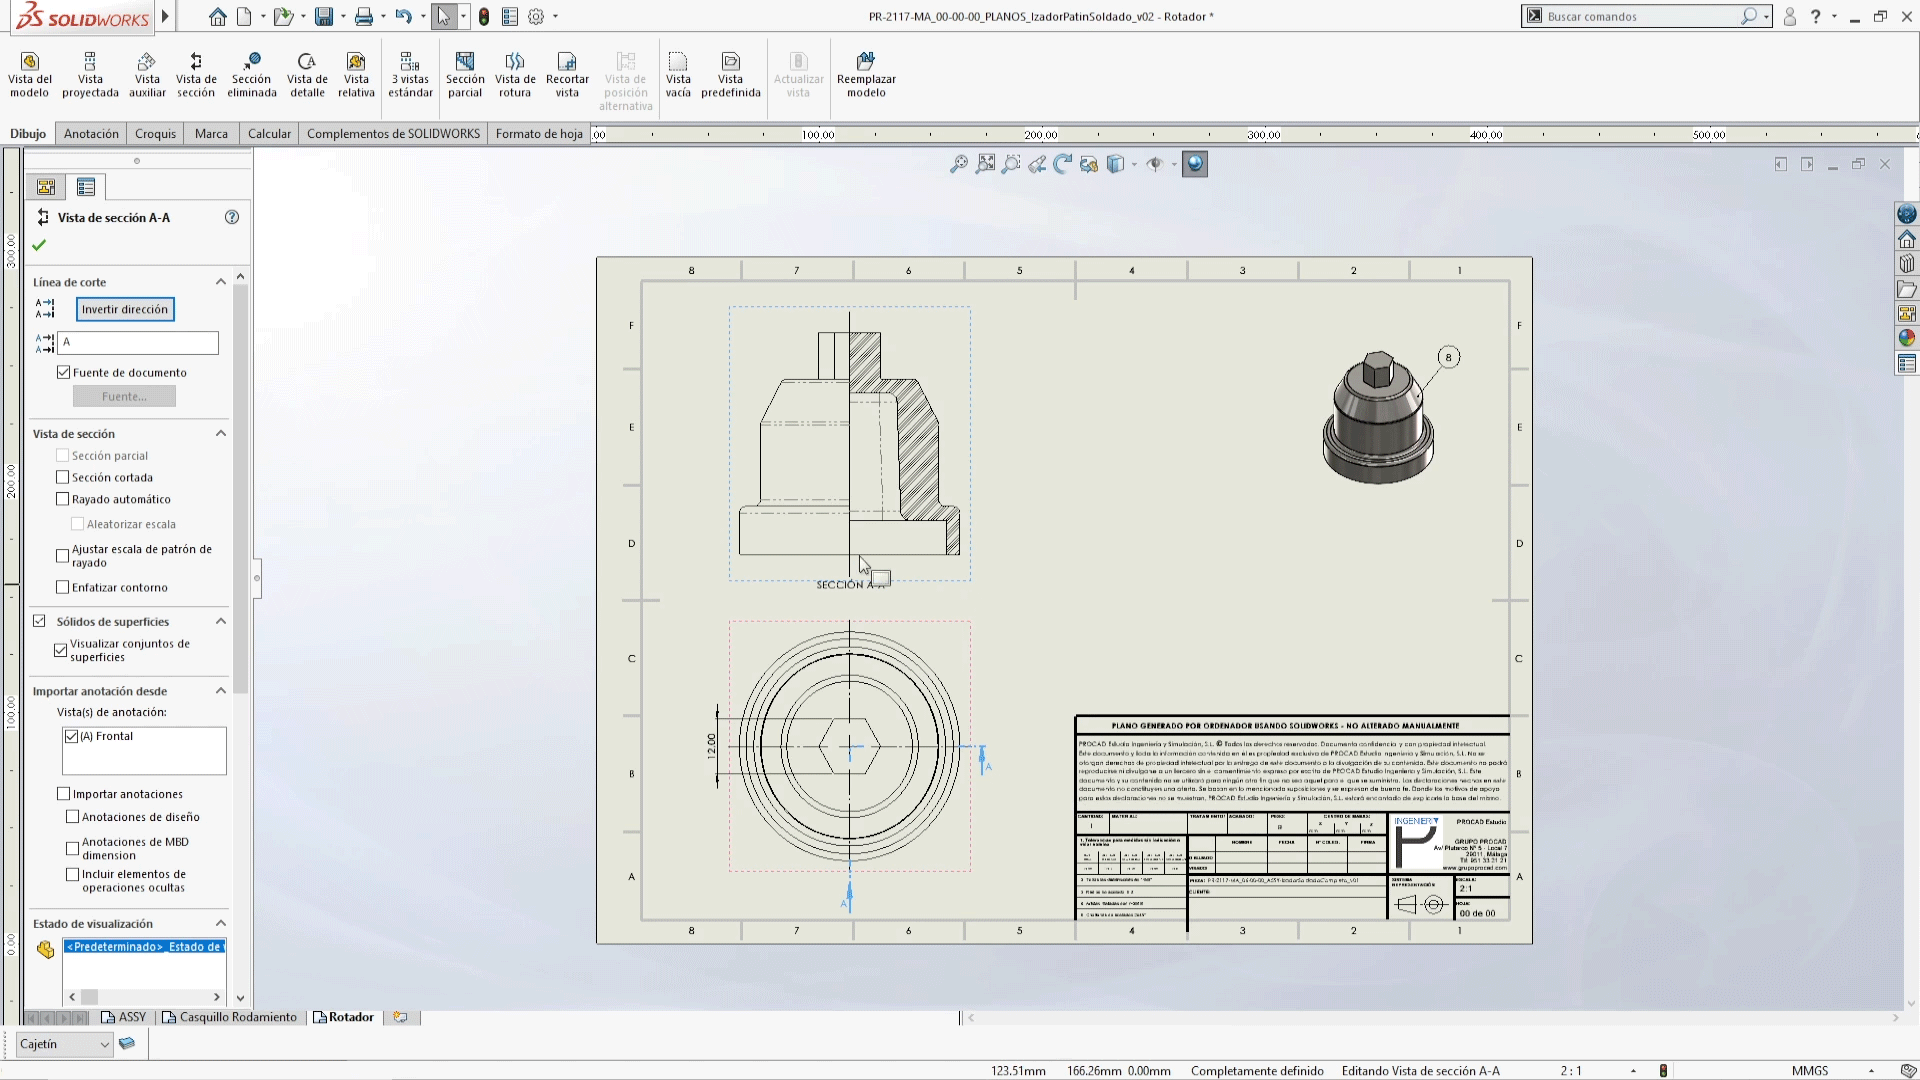Toggle the Fuente de documento checkbox
The width and height of the screenshot is (1920, 1080).
(64, 372)
